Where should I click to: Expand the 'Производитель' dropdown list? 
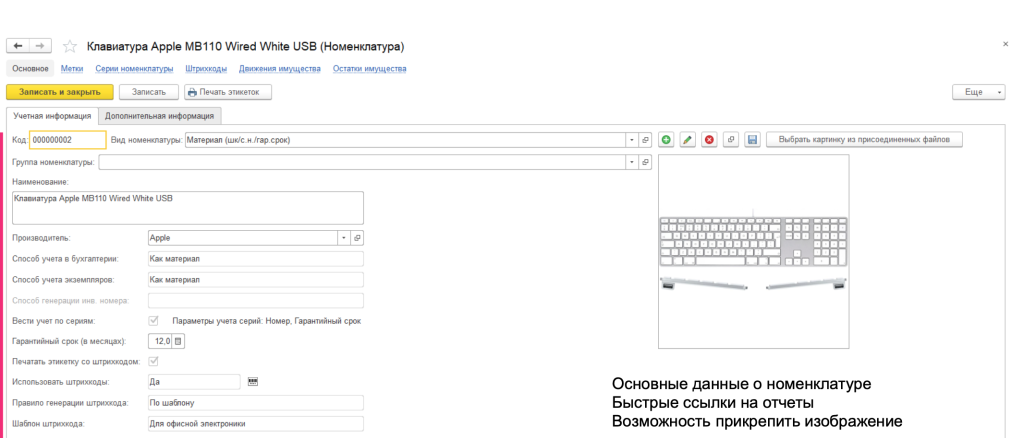pyautogui.click(x=343, y=238)
